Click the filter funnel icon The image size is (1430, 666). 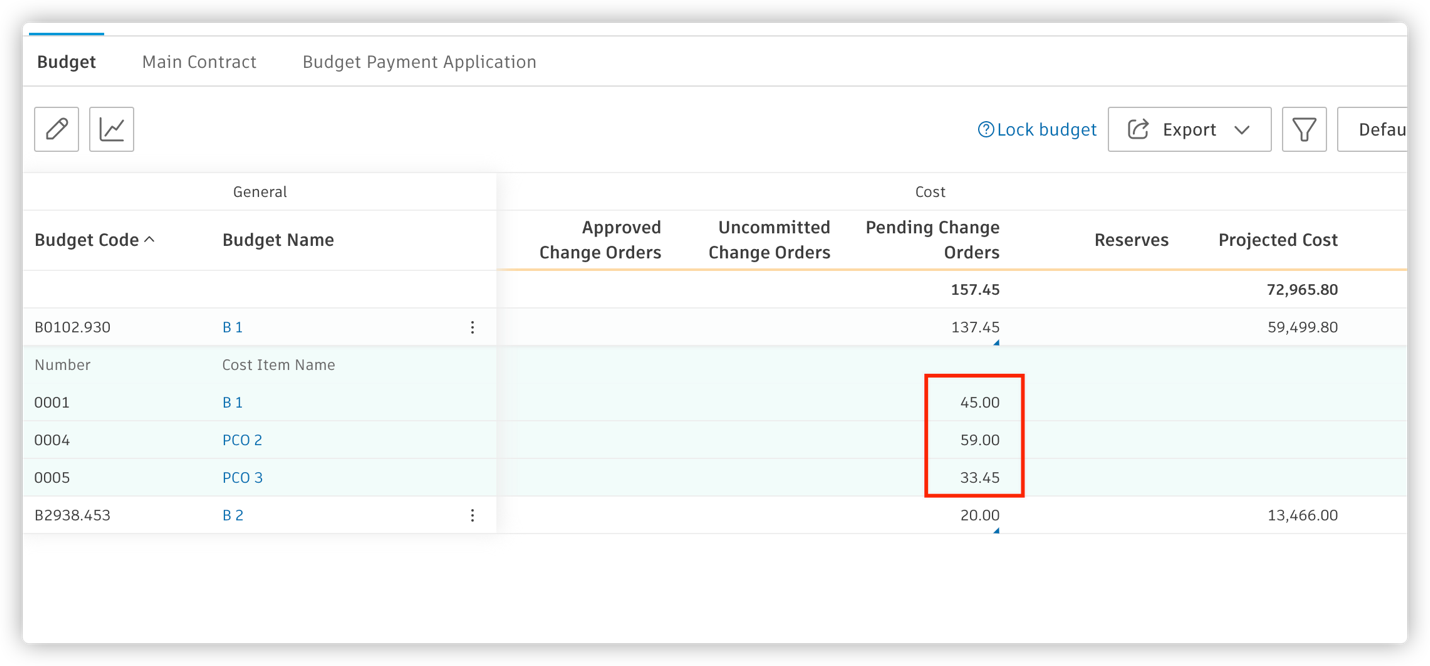click(x=1304, y=129)
